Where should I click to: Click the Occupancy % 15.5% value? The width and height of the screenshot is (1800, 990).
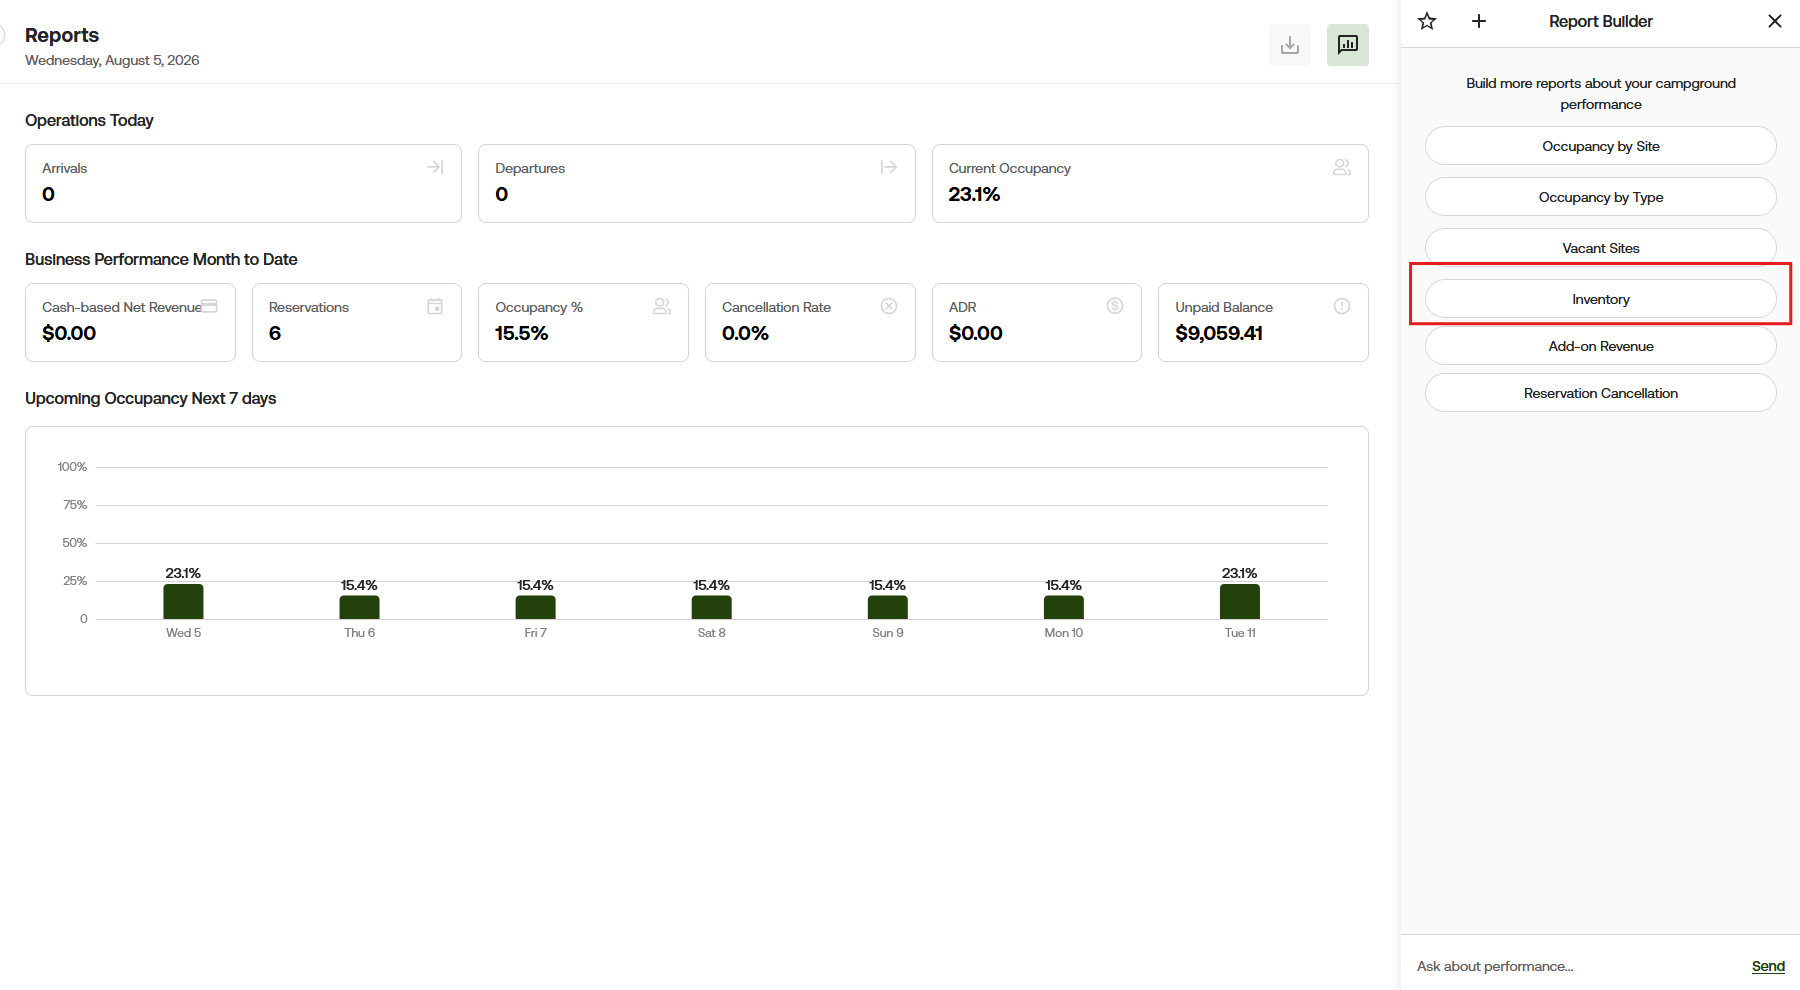pos(522,333)
